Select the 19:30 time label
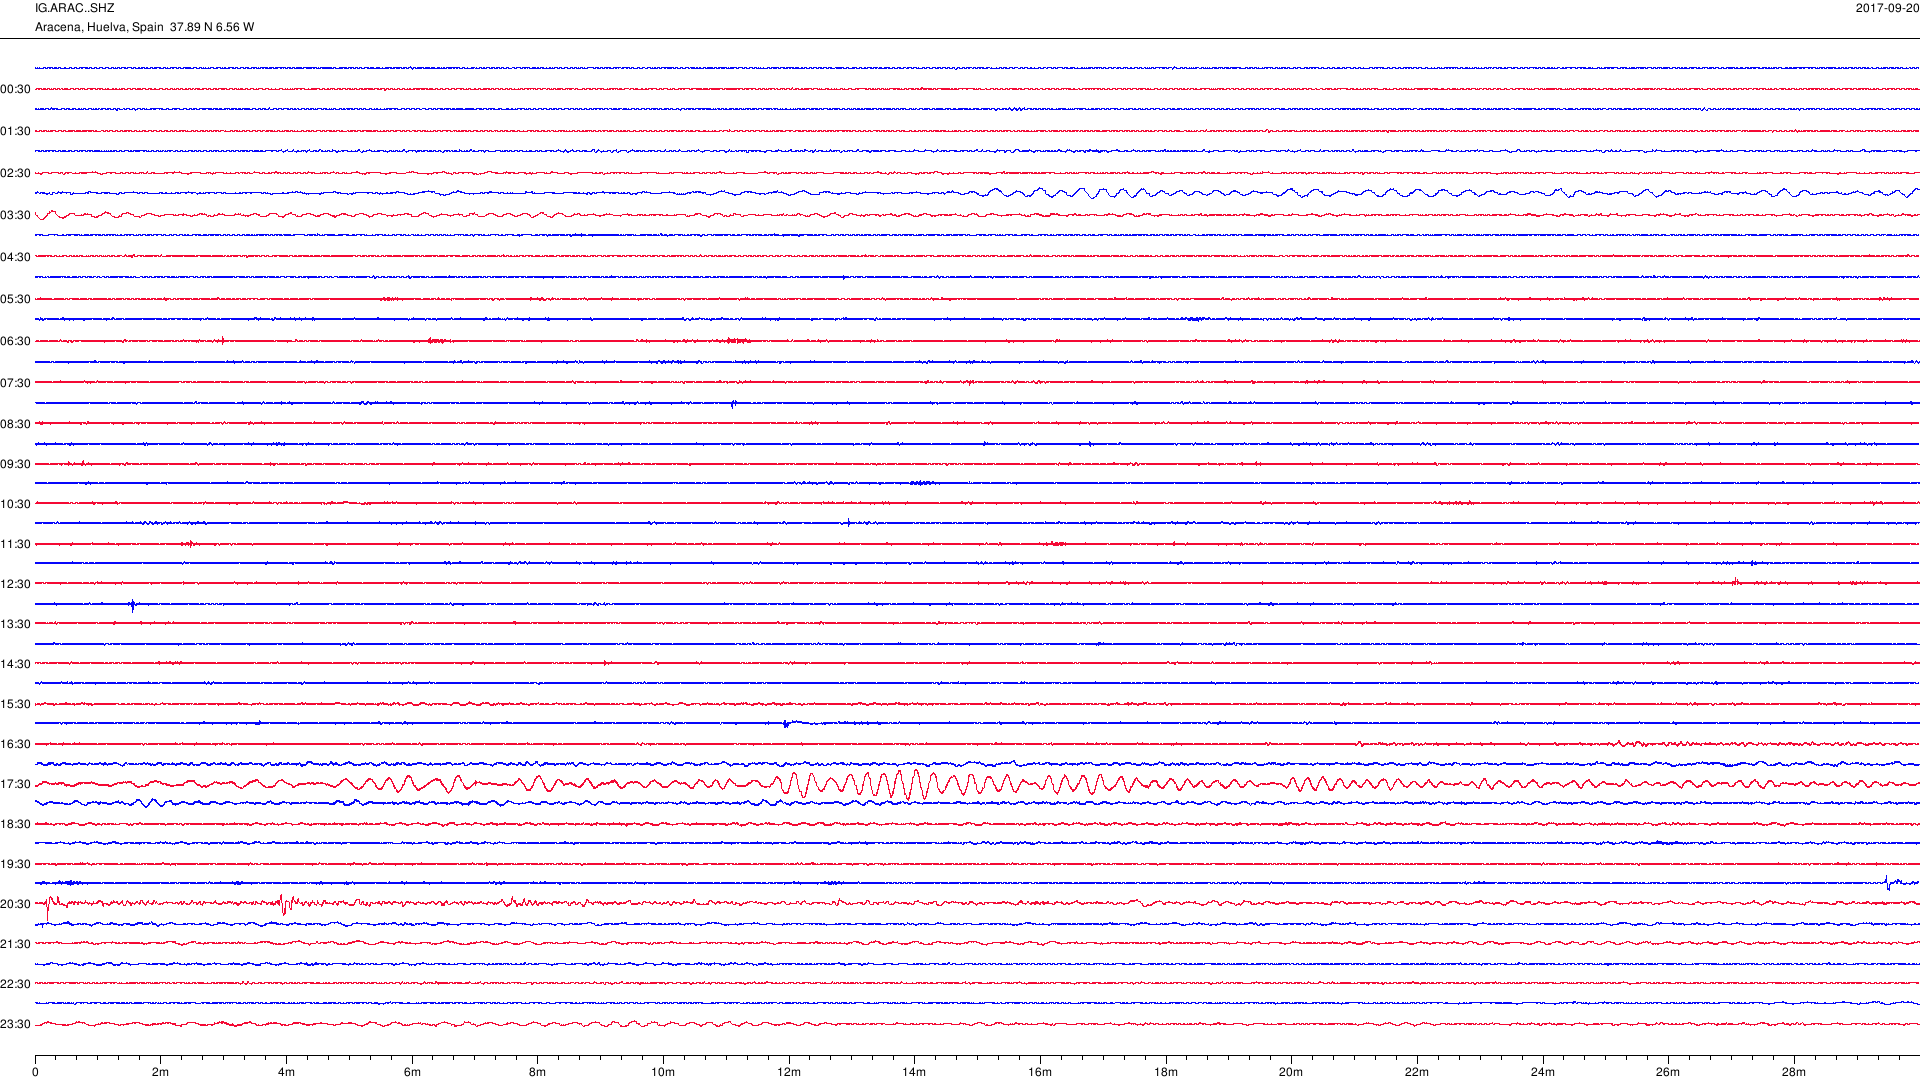The height and width of the screenshot is (1080, 1920). click(15, 864)
